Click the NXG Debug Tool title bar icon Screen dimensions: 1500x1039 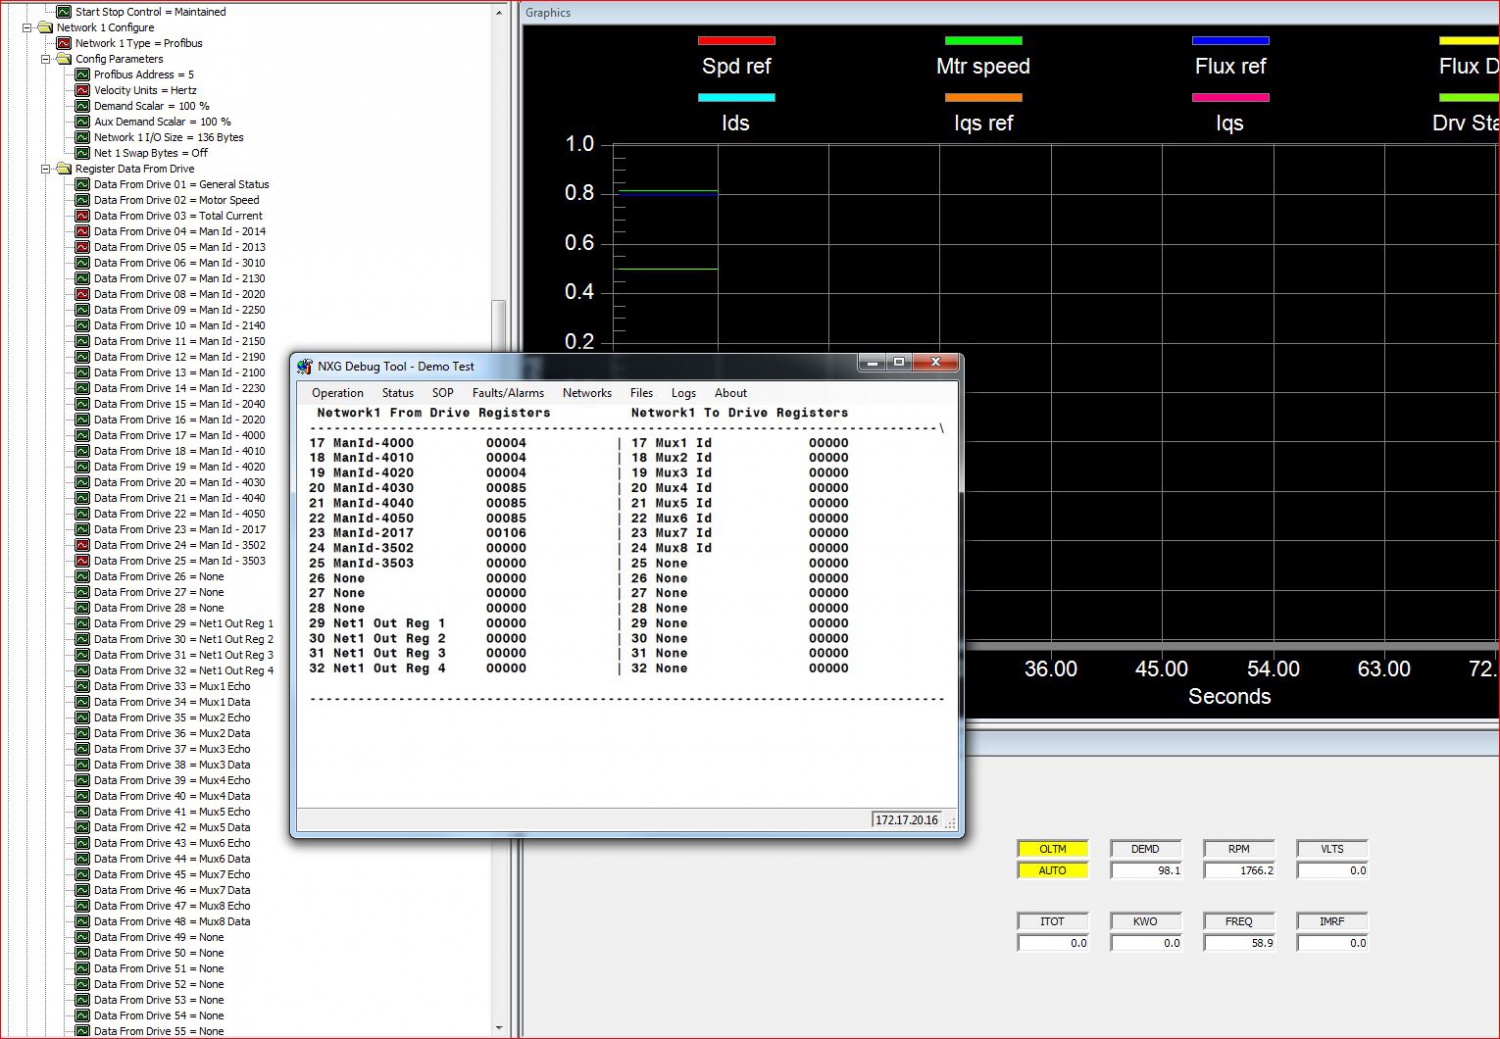[305, 366]
